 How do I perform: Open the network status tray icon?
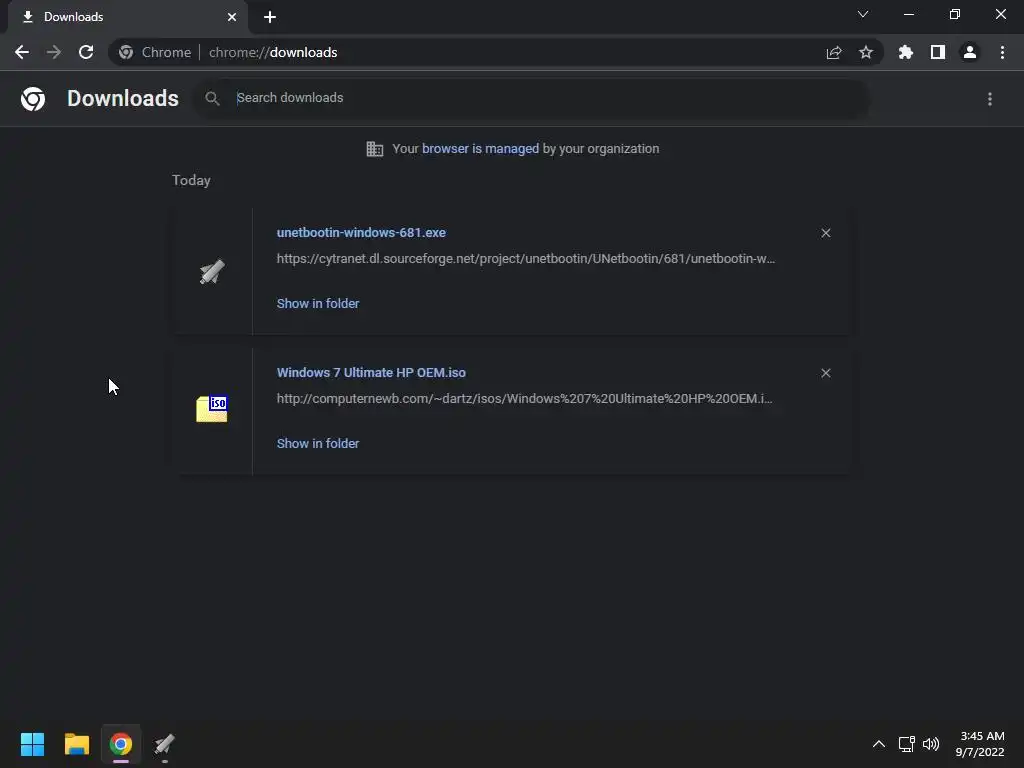coord(906,744)
